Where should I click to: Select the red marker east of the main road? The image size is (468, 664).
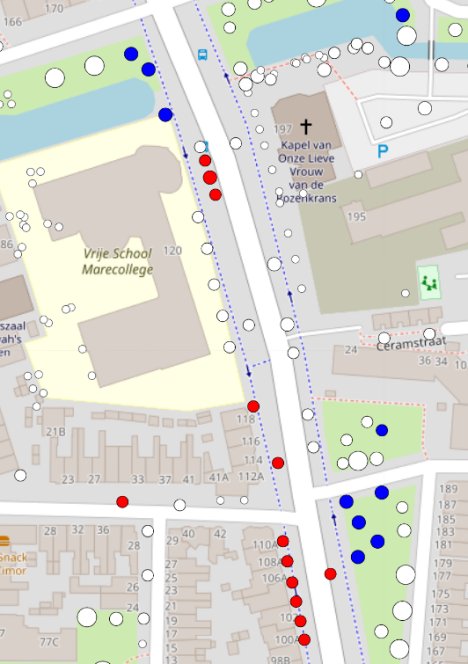point(330,574)
